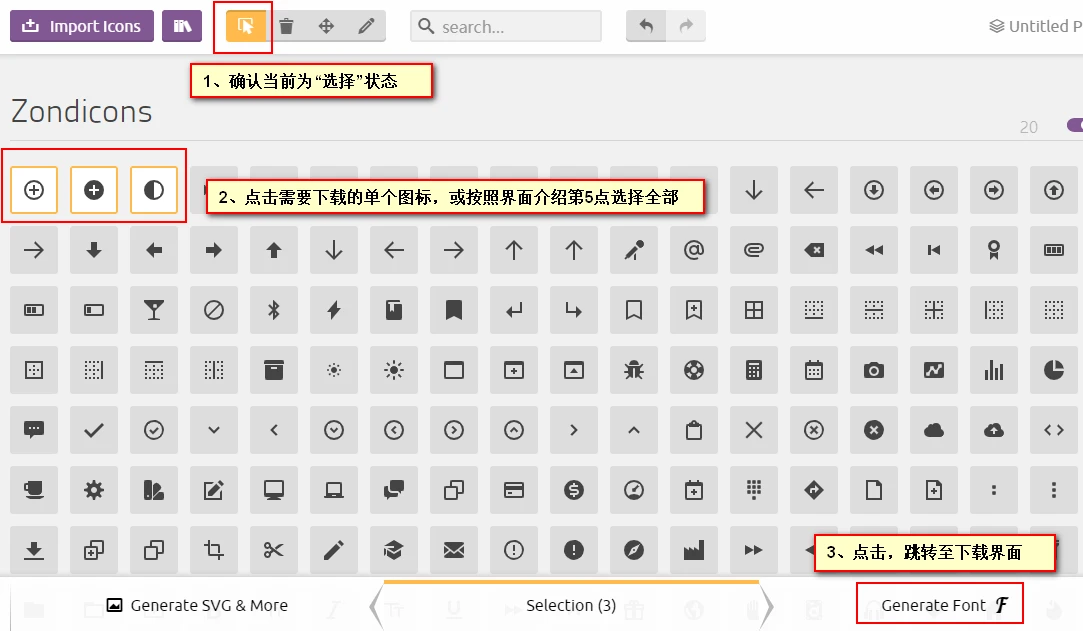Select the code brackets icon
Viewport: 1083px width, 631px height.
(1054, 430)
